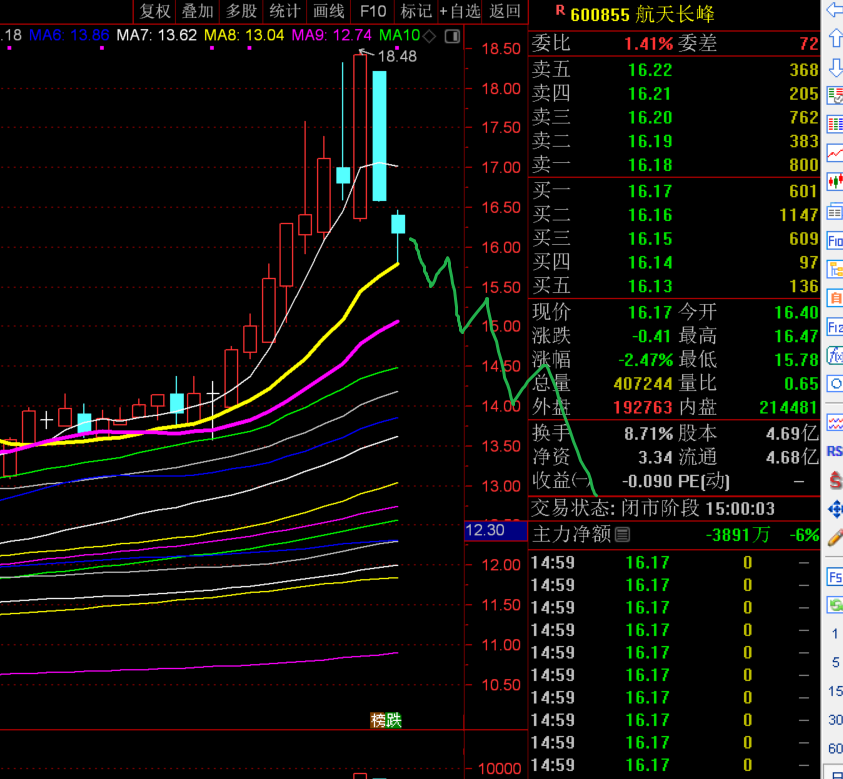Click the MA9: 12.74 indicator label
The height and width of the screenshot is (779, 843).
click(x=331, y=35)
